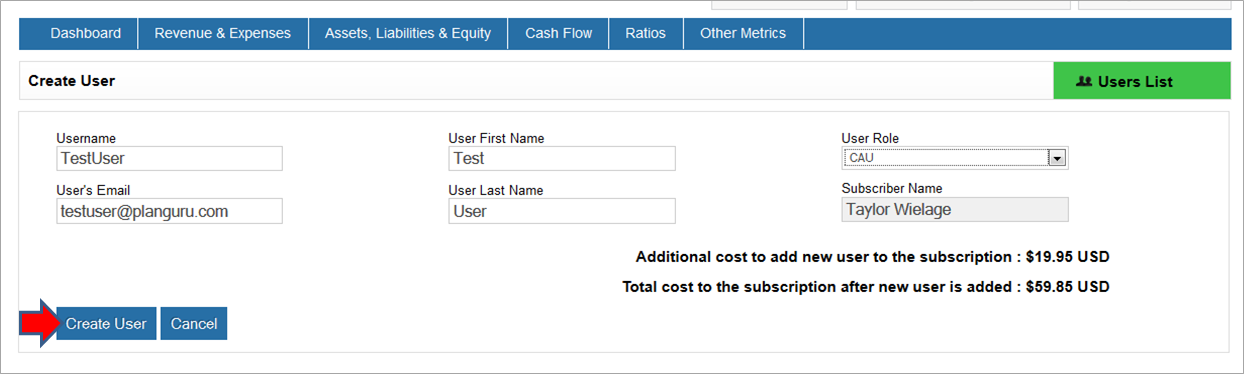Open the green Users List button

coord(1142,81)
